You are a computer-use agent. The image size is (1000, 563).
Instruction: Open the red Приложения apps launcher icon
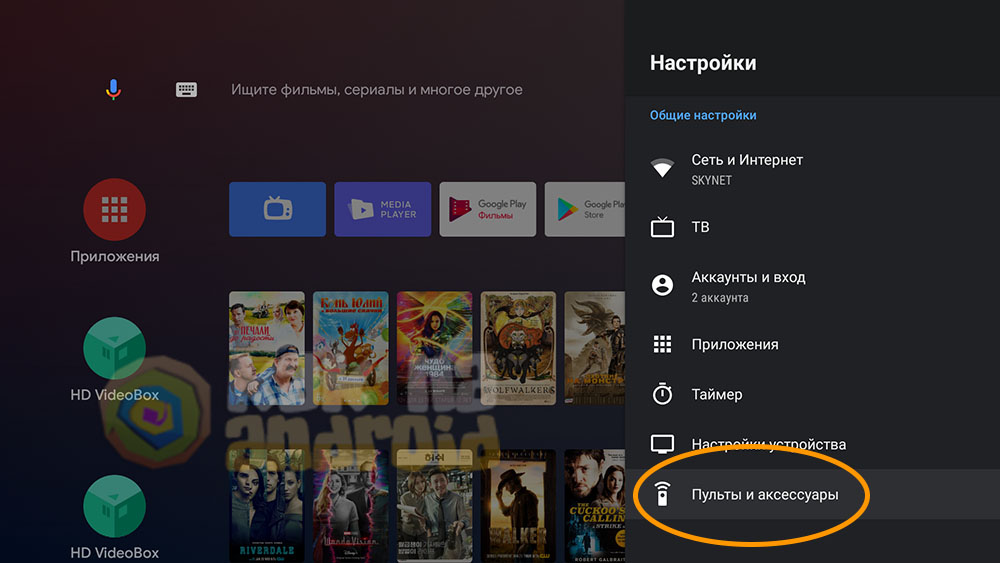click(115, 209)
